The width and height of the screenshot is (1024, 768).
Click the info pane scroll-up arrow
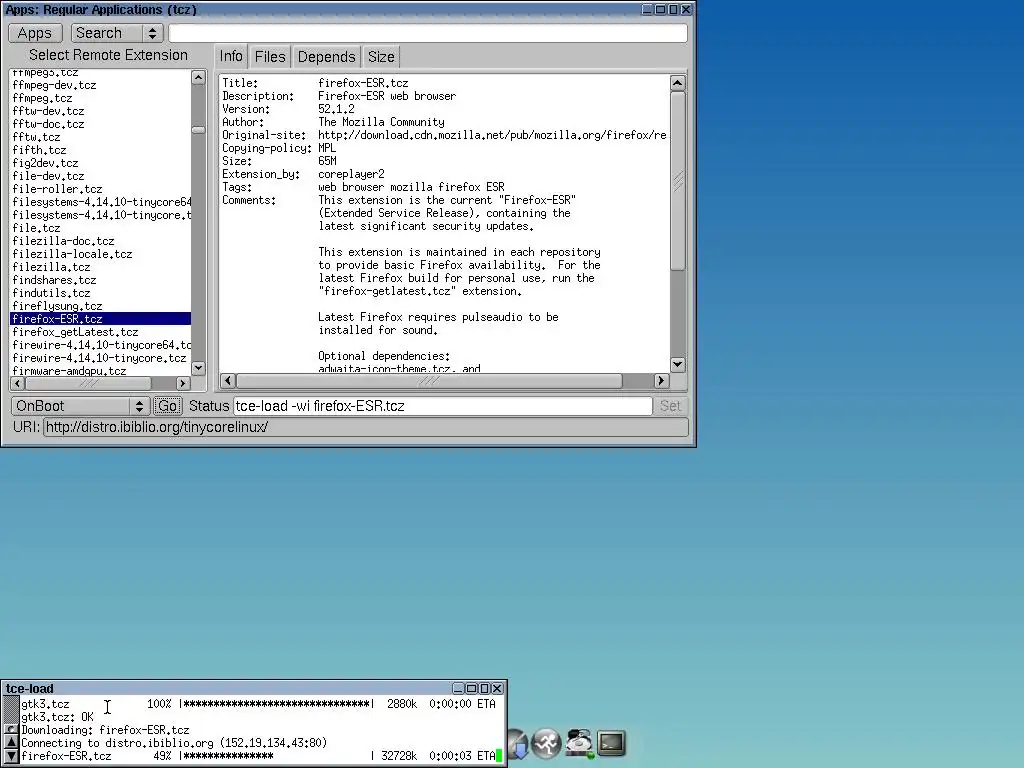coord(677,83)
